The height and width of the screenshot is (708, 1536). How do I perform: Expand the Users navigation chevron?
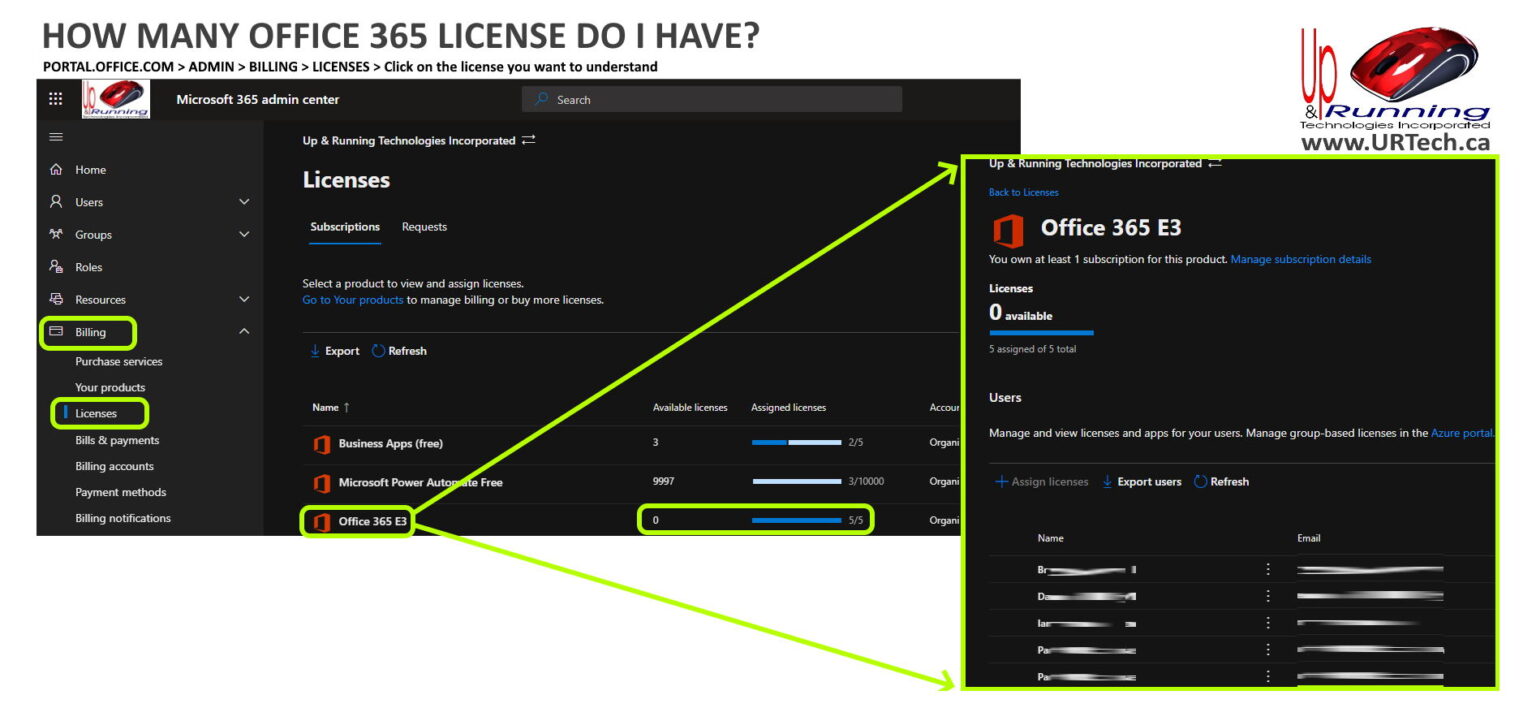(x=243, y=202)
